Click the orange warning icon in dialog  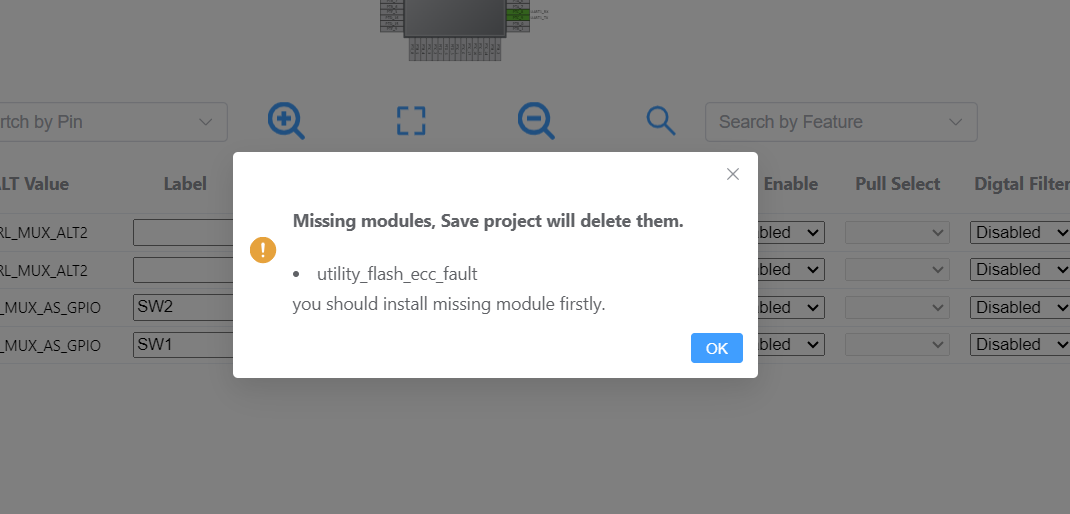[263, 250]
